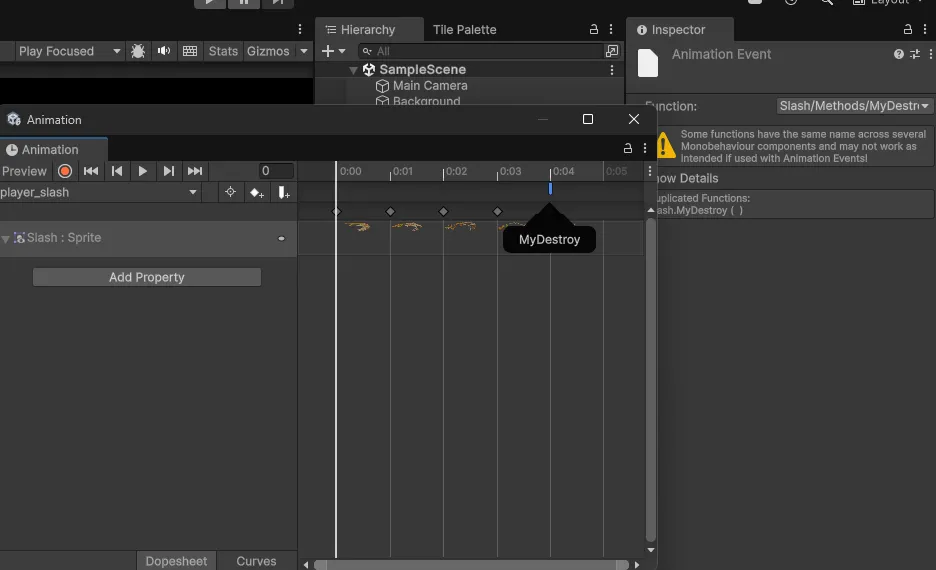
Task: Lock the Animation window tab
Action: point(627,148)
